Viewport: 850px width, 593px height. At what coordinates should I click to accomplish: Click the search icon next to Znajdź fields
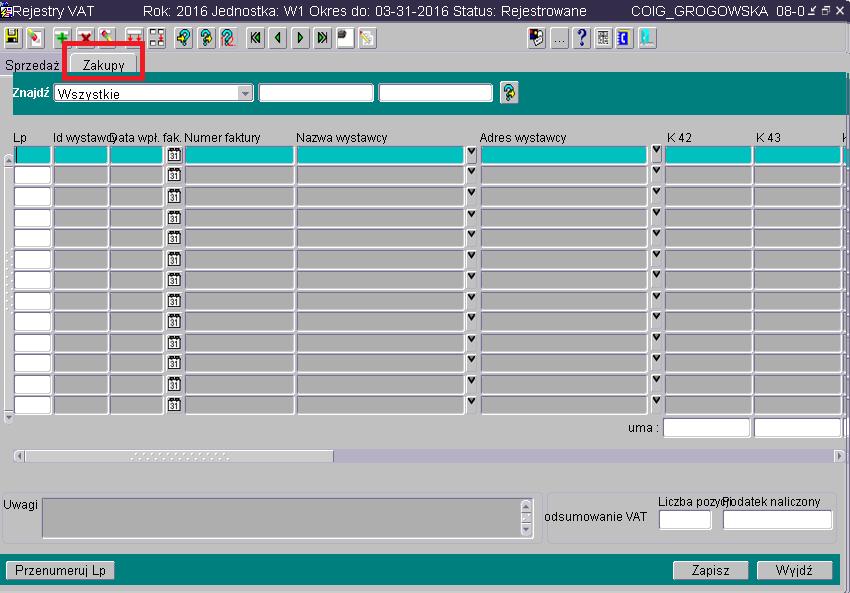tap(509, 92)
